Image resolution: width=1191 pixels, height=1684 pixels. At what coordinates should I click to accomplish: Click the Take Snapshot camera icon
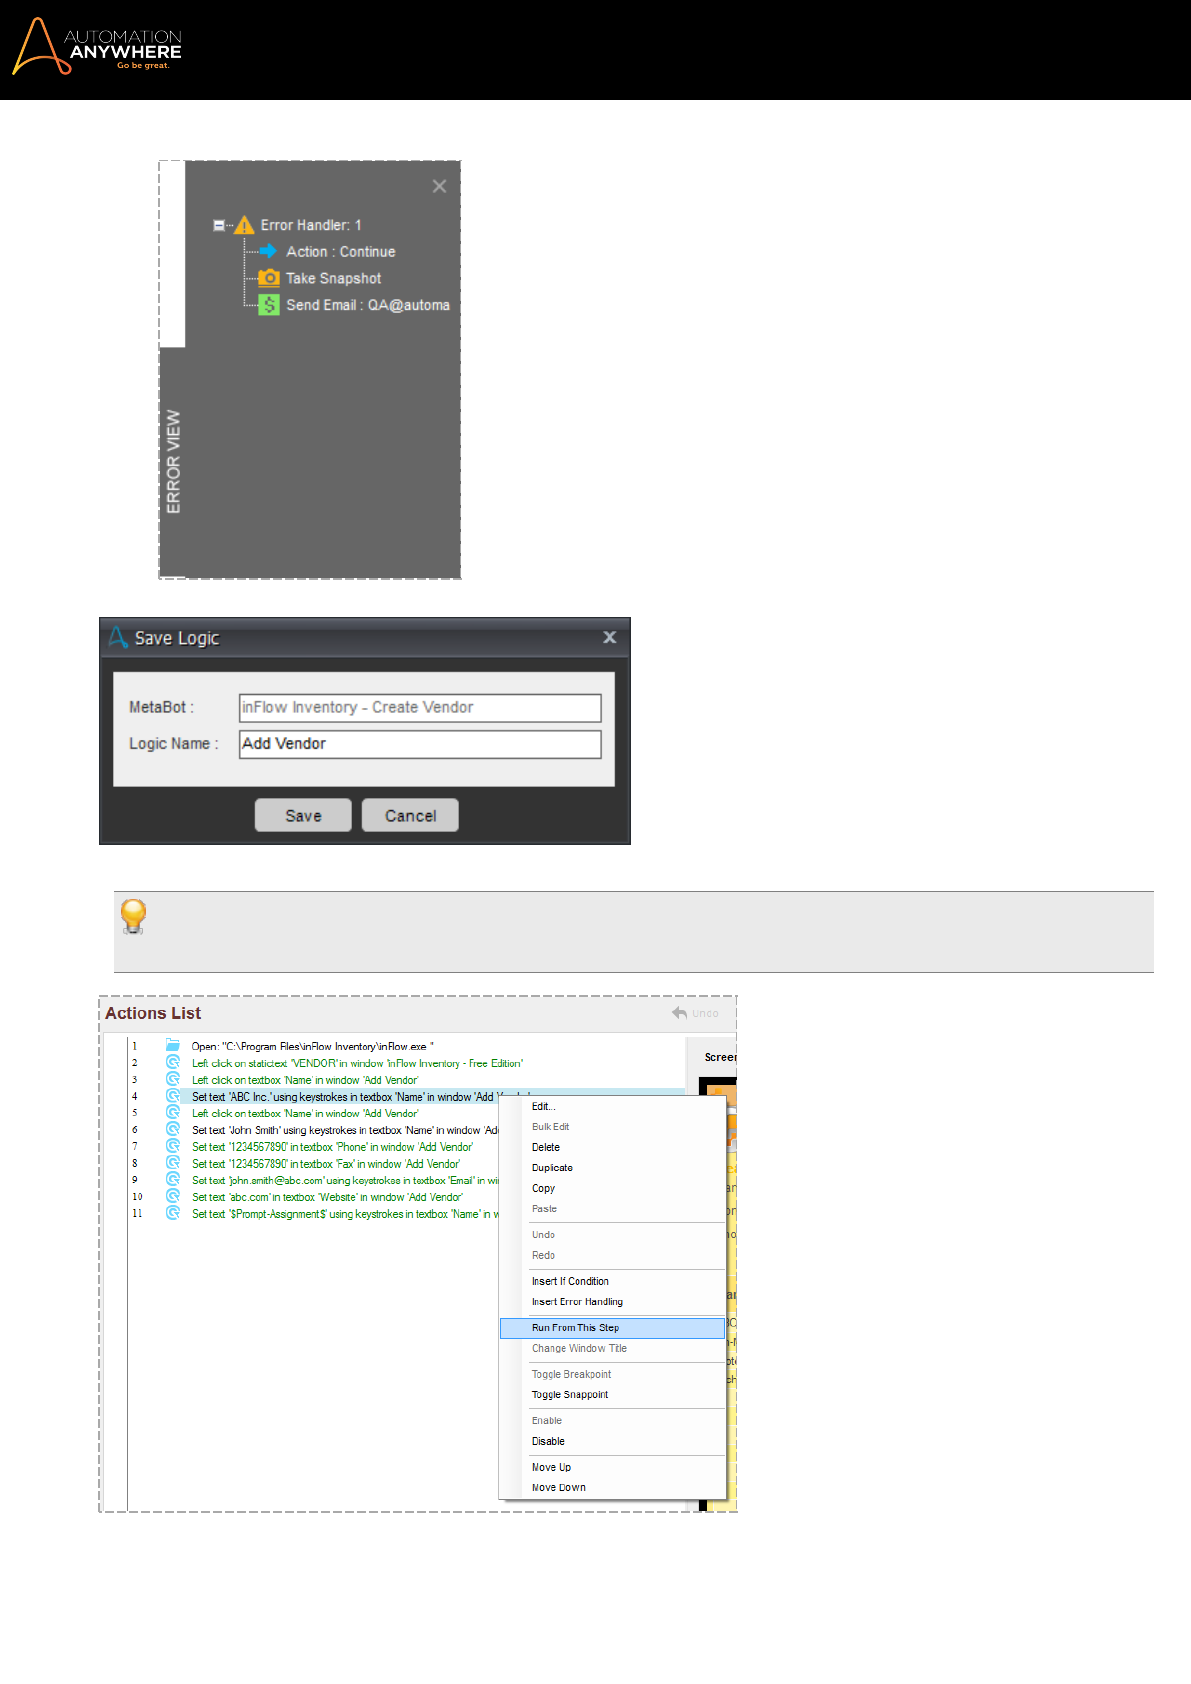pyautogui.click(x=269, y=278)
